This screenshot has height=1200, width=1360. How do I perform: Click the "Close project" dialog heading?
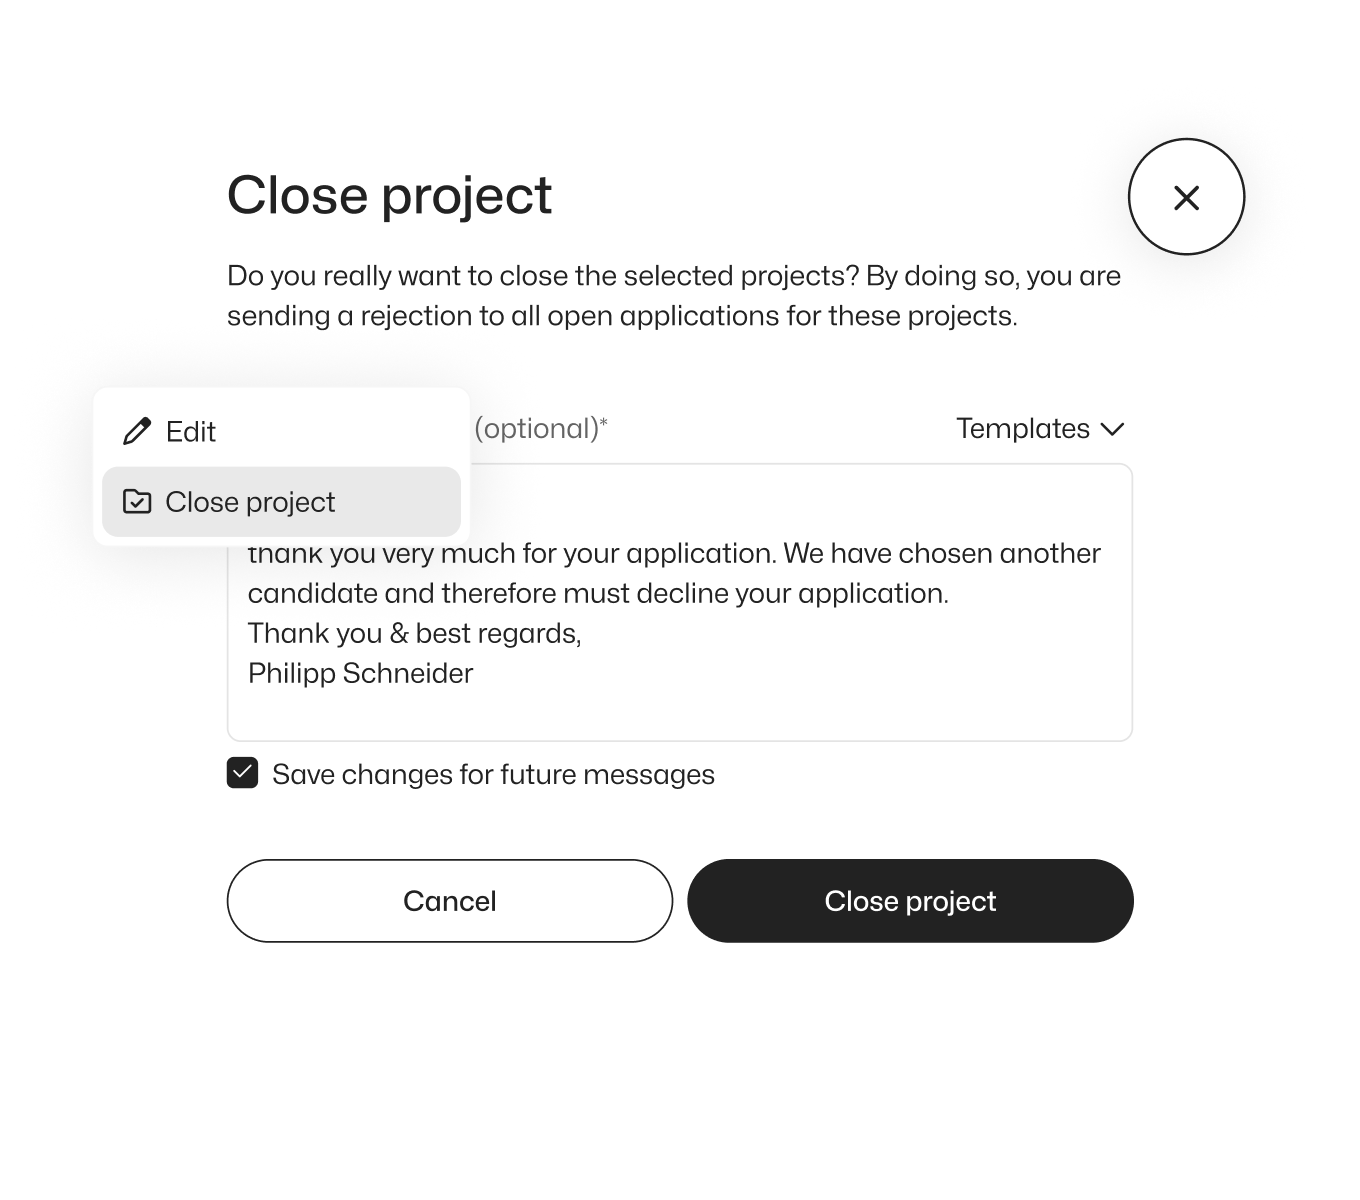coord(389,195)
